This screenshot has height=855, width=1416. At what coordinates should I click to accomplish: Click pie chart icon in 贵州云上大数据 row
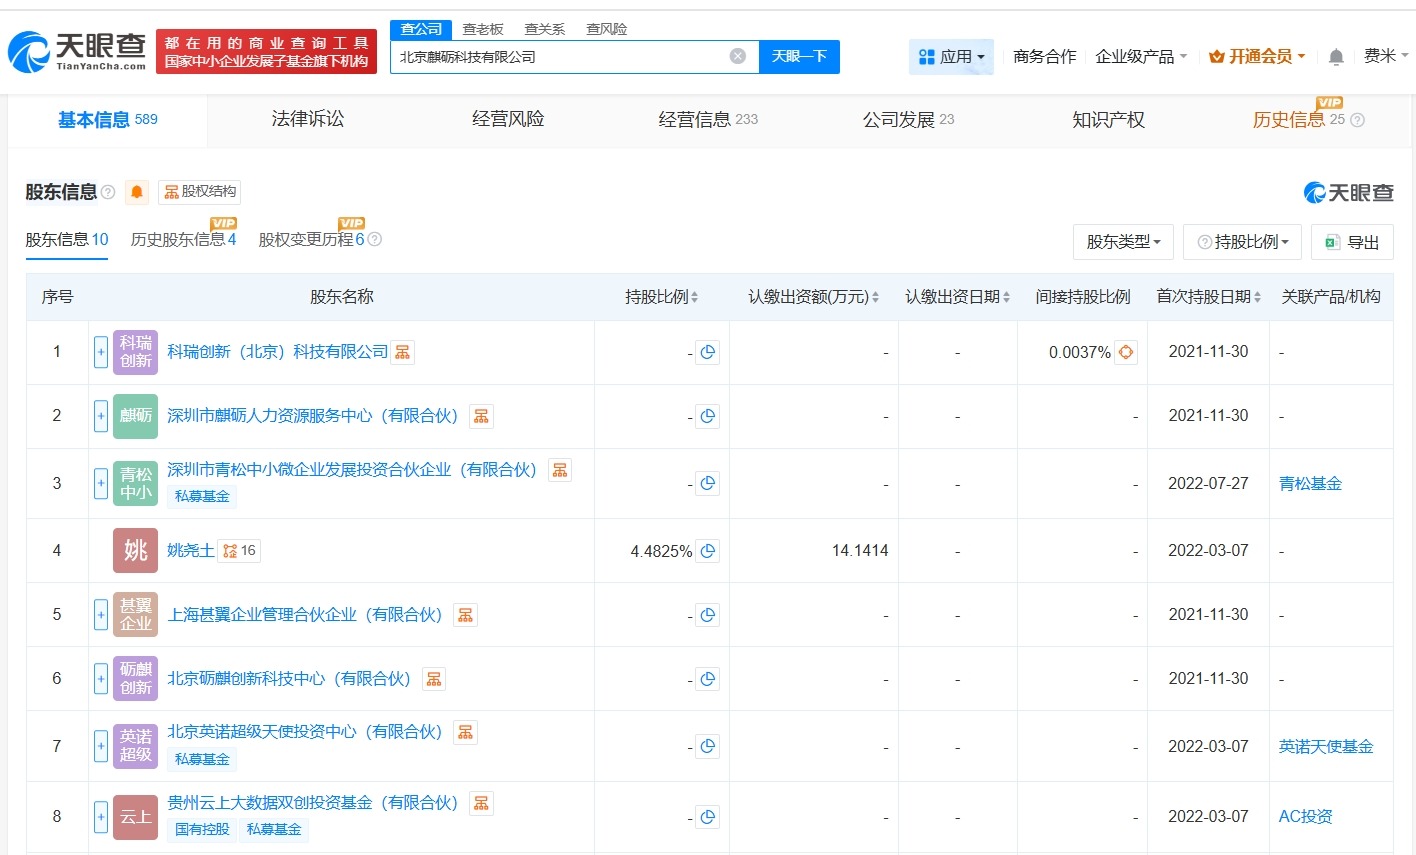[x=708, y=816]
